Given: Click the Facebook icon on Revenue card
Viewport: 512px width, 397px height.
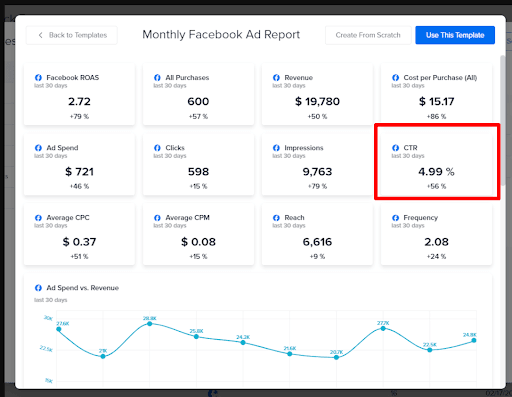Looking at the screenshot, I should [x=276, y=78].
